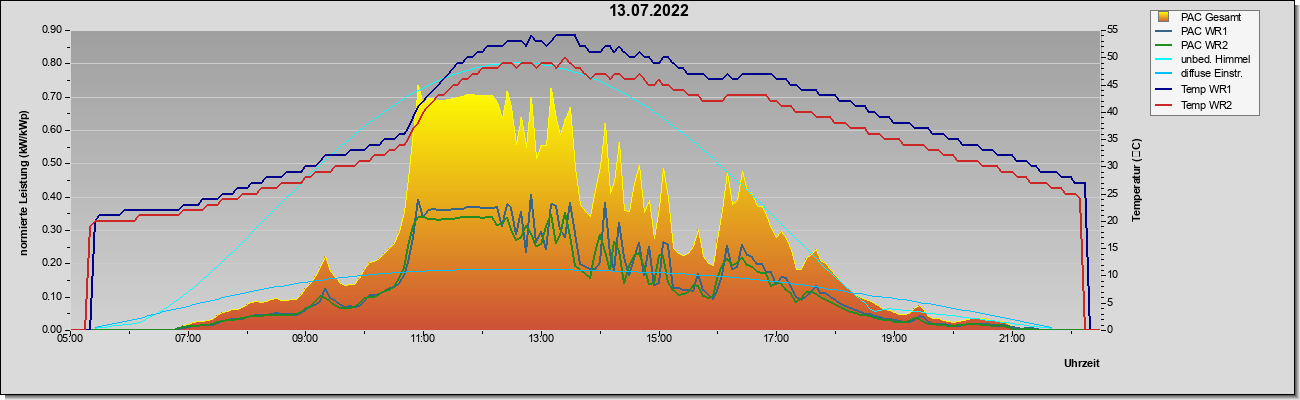Screen dimensions: 1300x400
Task: Click the normierte Leistung axis title
Action: [x=23, y=182]
